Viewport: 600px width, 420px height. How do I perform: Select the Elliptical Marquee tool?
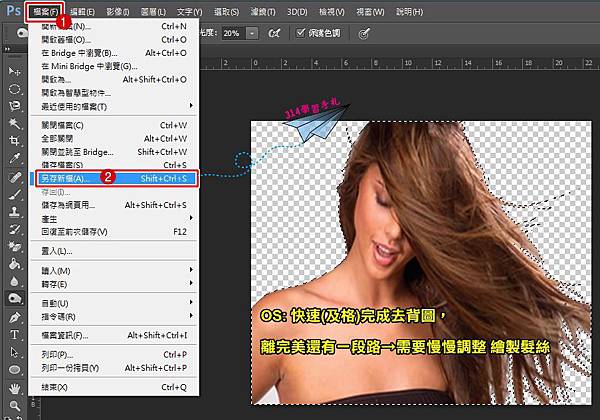[x=15, y=89]
